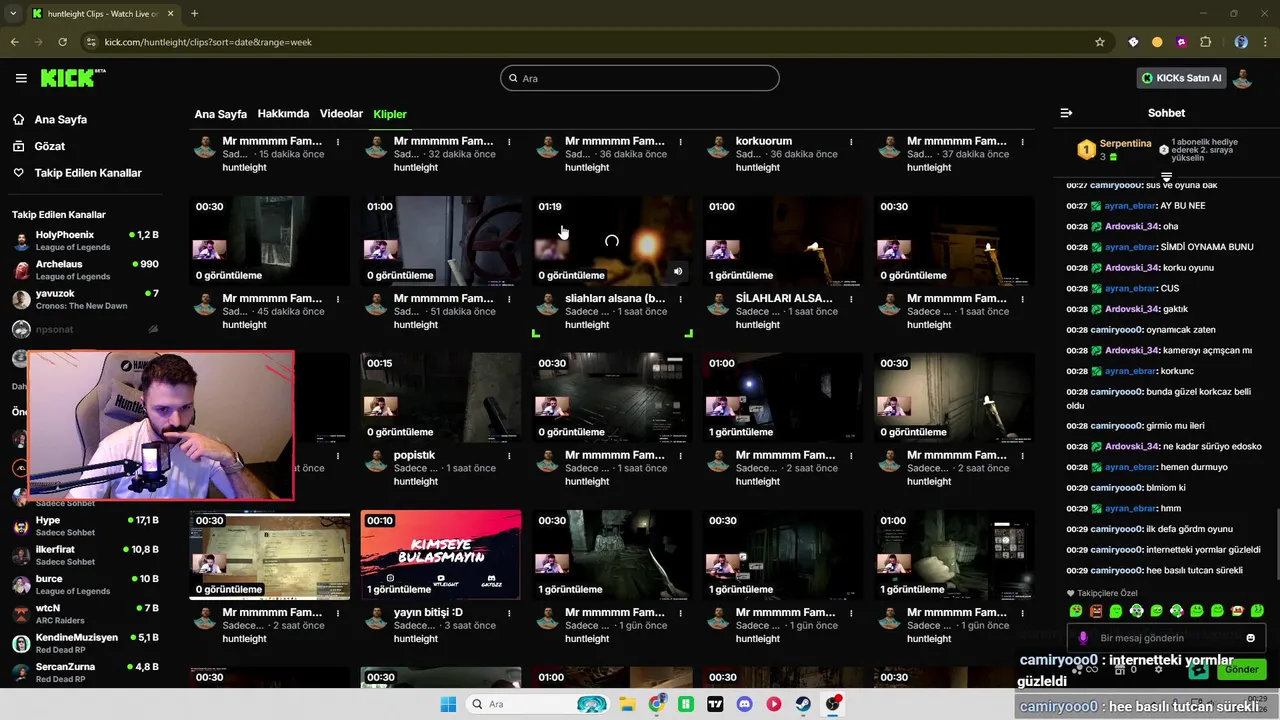Click the KICKs Satın Al button
Image resolution: width=1280 pixels, height=720 pixels.
[1181, 78]
